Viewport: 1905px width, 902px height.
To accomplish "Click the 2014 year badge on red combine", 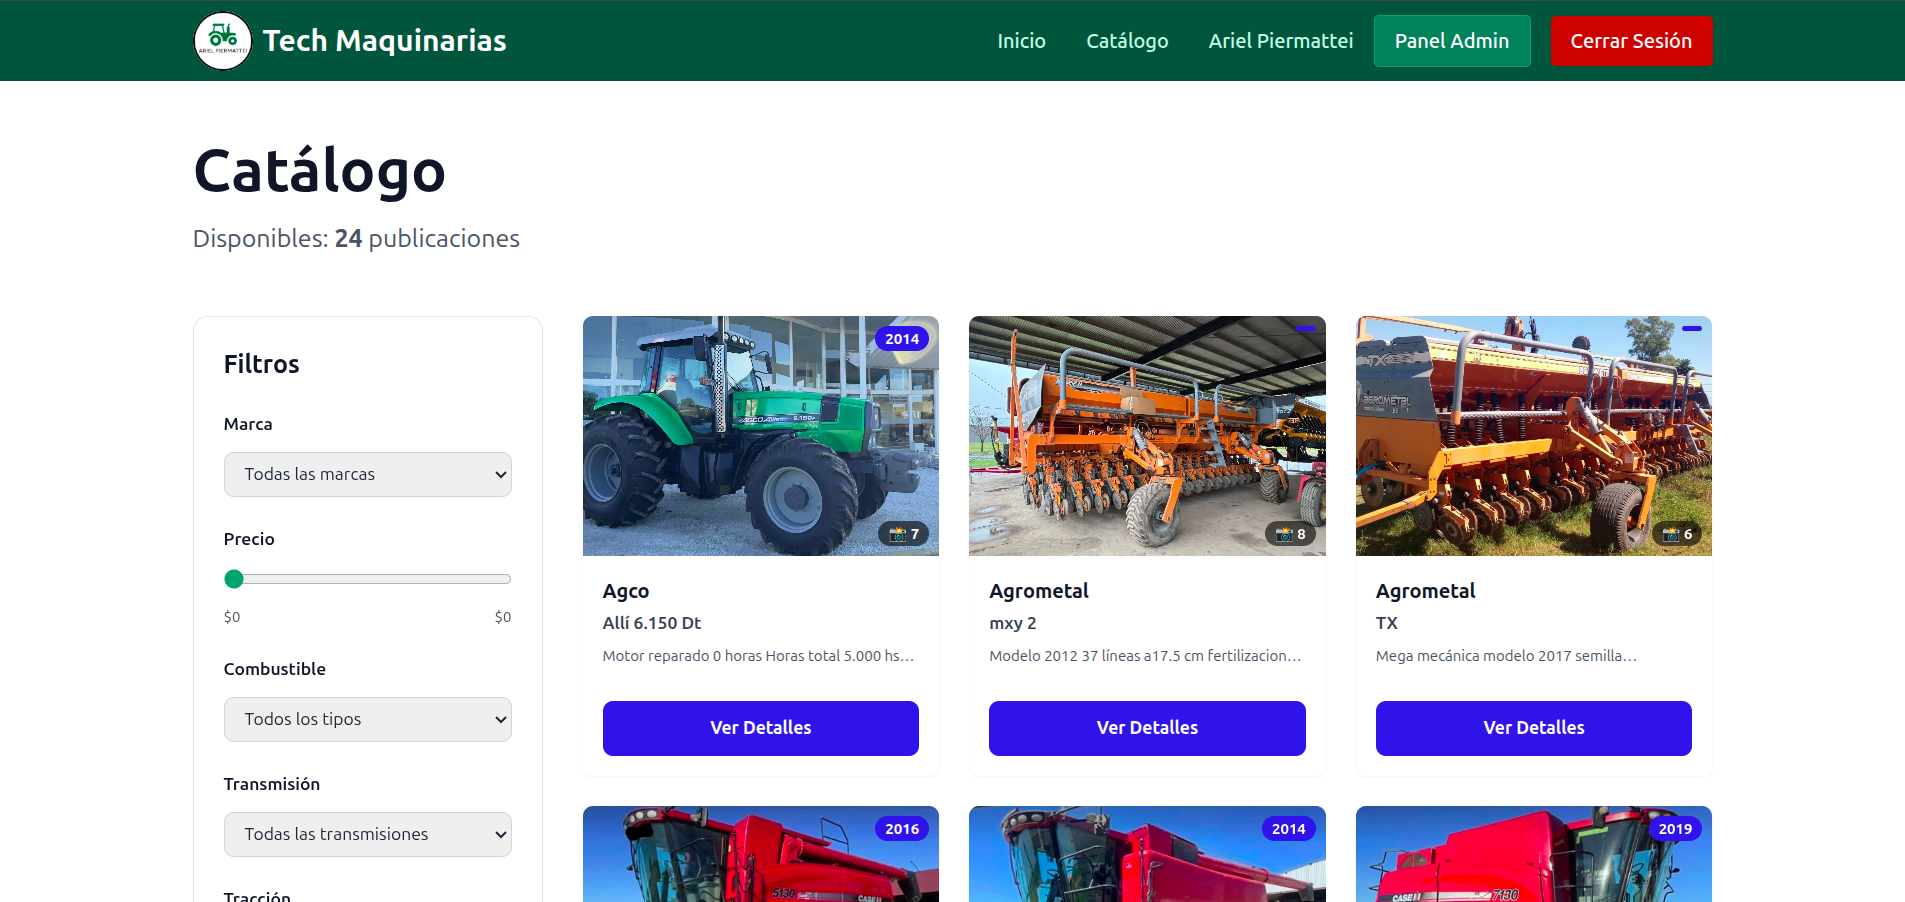I will tap(1288, 829).
